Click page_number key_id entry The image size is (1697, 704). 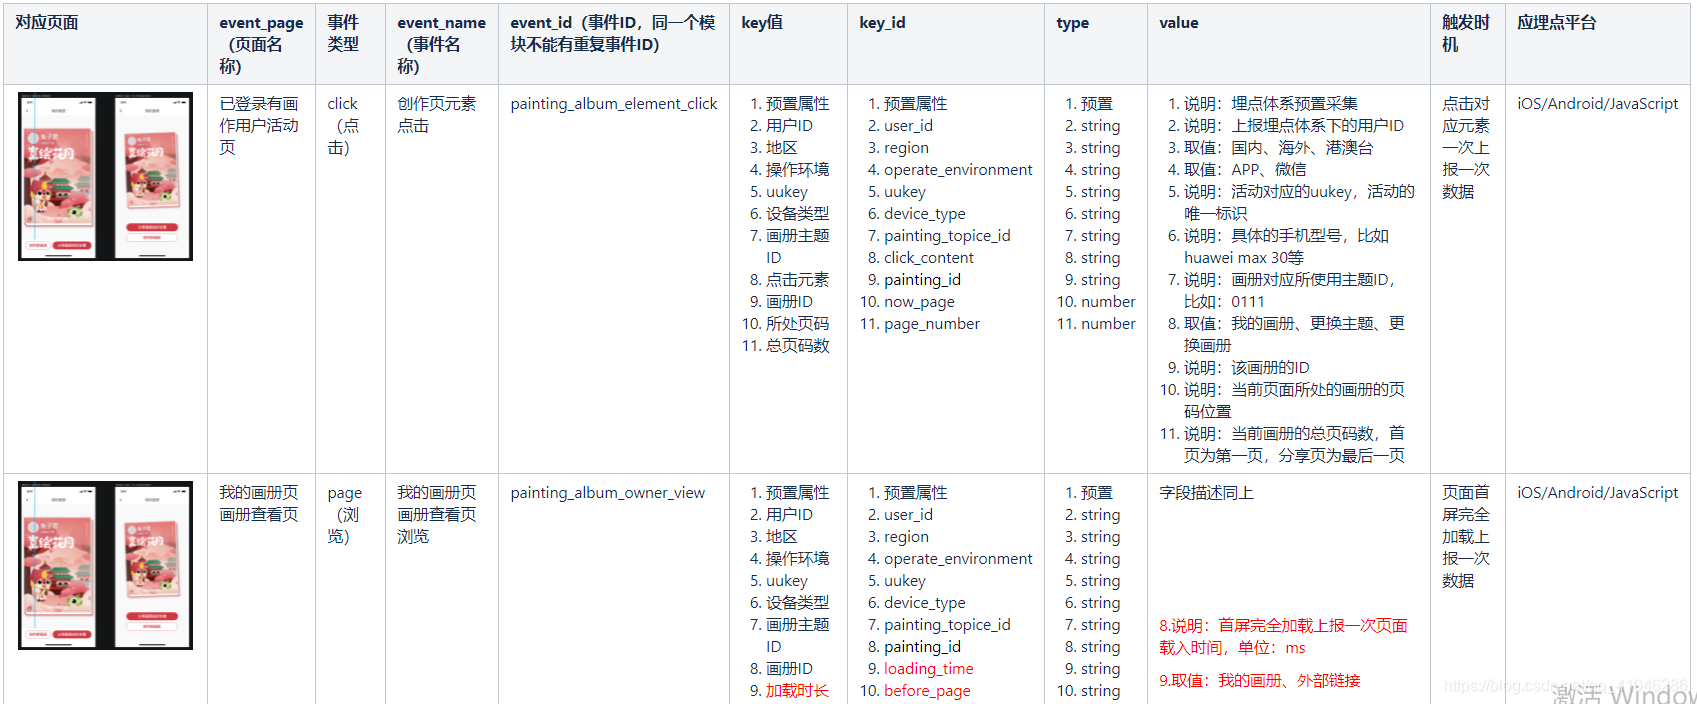pyautogui.click(x=932, y=324)
